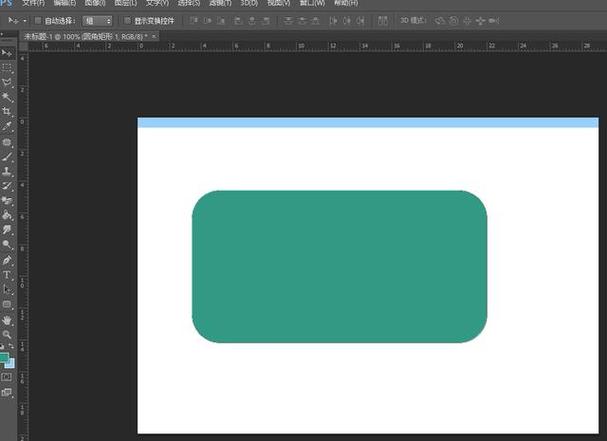The height and width of the screenshot is (441, 607).
Task: Select the Horizontal Type tool
Action: [x=7, y=273]
